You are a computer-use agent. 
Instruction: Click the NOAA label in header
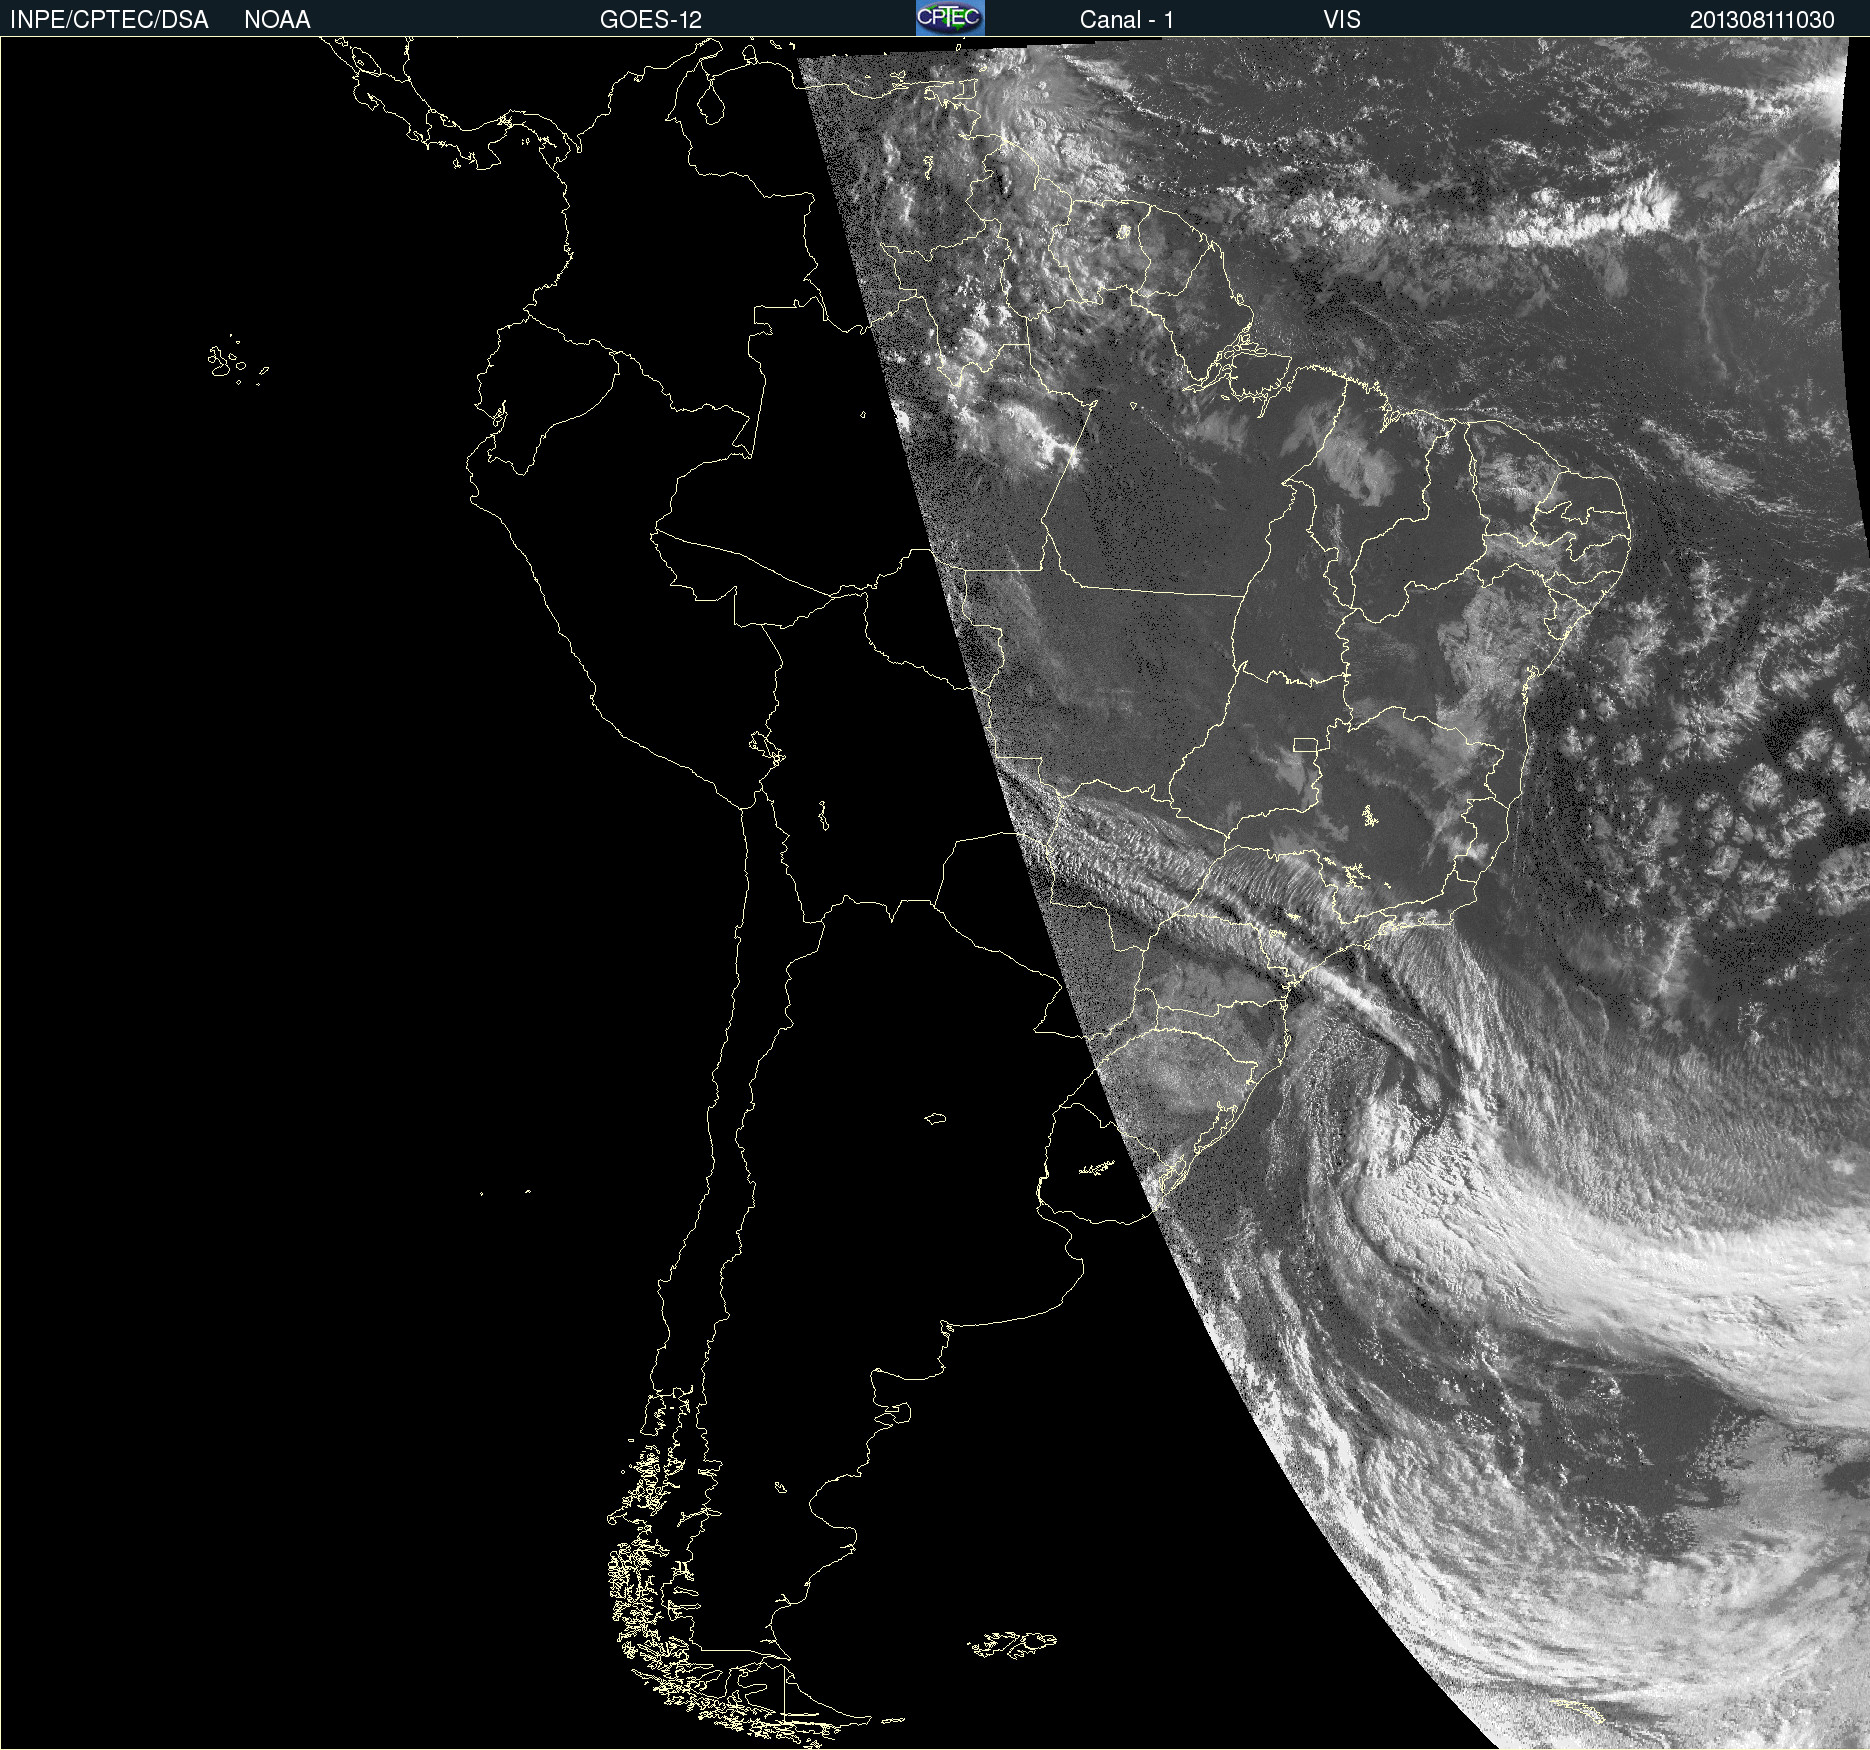coord(277,20)
